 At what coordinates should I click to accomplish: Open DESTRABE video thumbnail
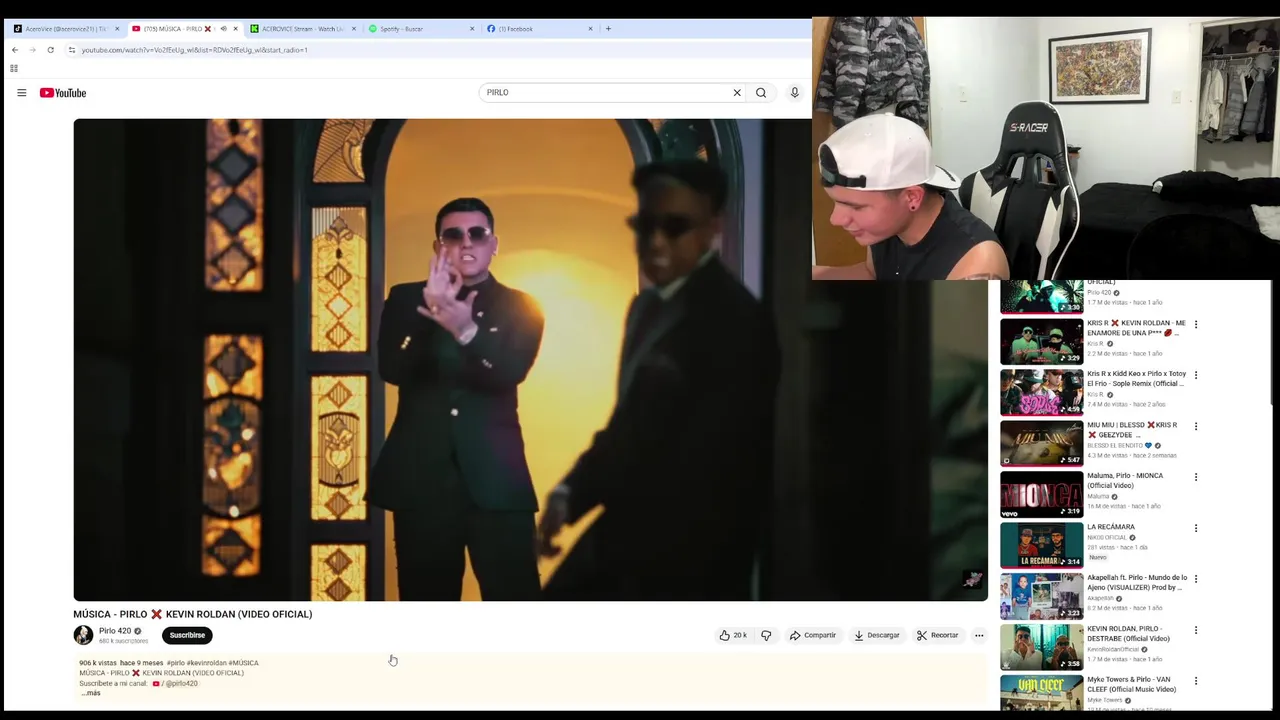[1041, 647]
